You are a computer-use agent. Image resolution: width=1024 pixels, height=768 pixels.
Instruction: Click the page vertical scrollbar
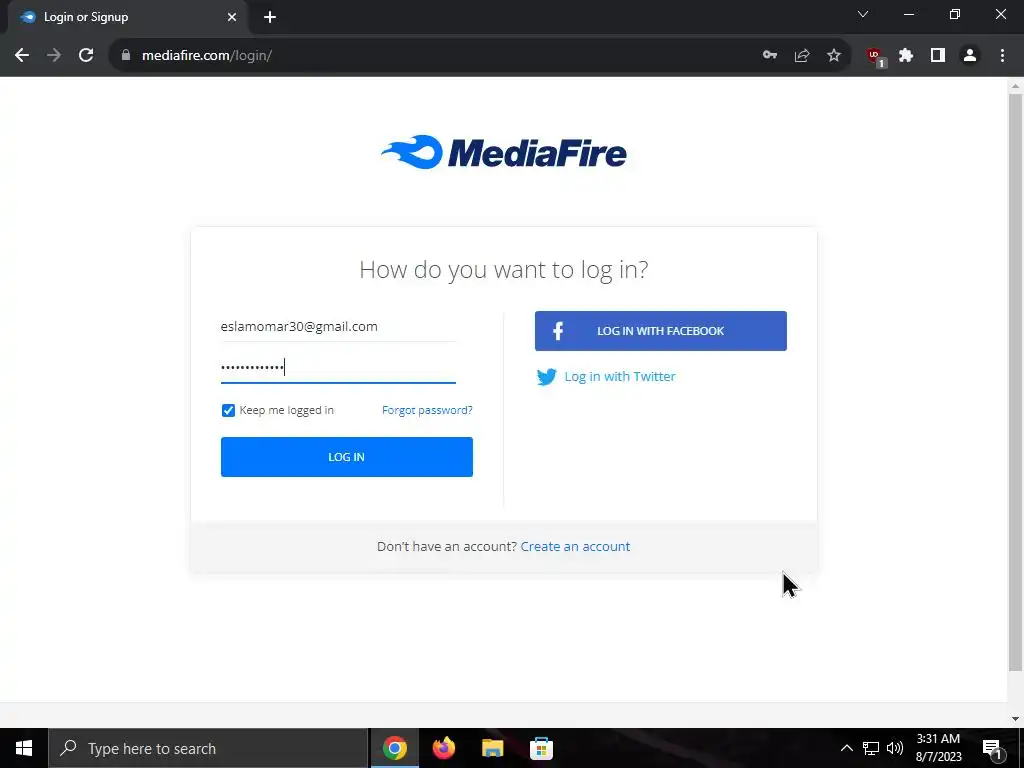(x=1015, y=382)
